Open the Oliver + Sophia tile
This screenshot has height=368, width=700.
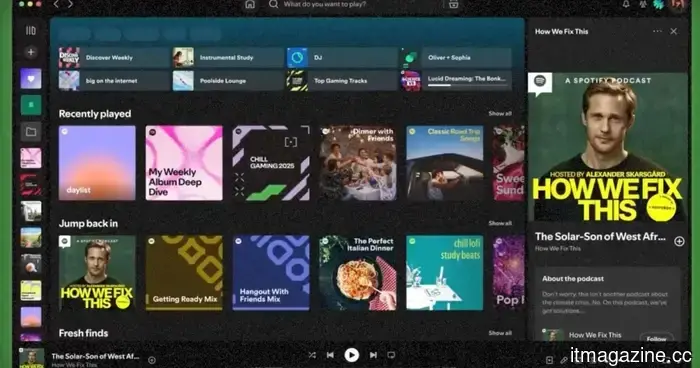[x=456, y=58]
